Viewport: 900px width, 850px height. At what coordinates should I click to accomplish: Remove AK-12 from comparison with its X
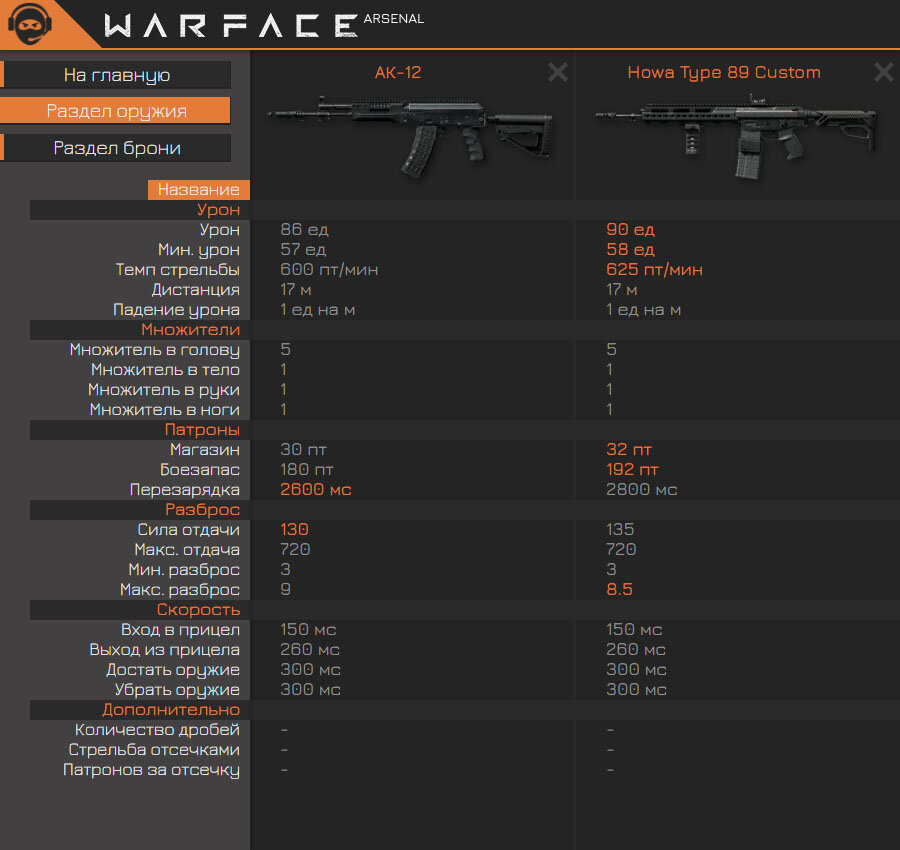pos(557,72)
